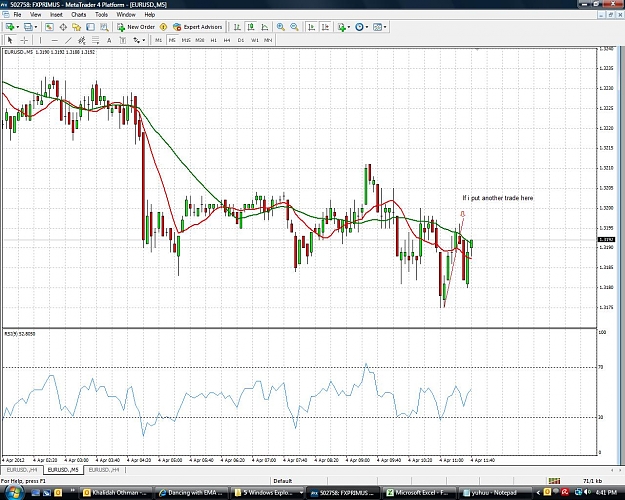This screenshot has width=625, height=500.
Task: Expand the New Chart dropdown arrow
Action: [x=18, y=27]
